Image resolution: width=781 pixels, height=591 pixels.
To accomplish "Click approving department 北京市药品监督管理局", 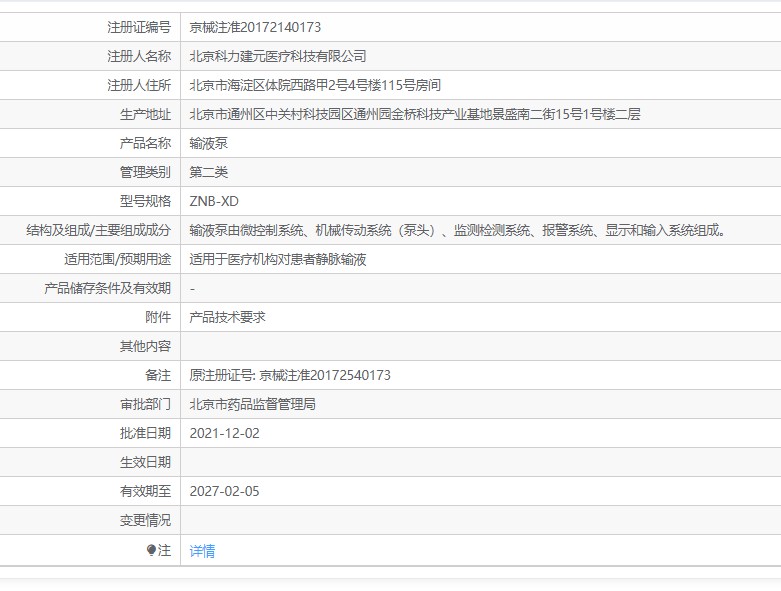I will pyautogui.click(x=253, y=404).
